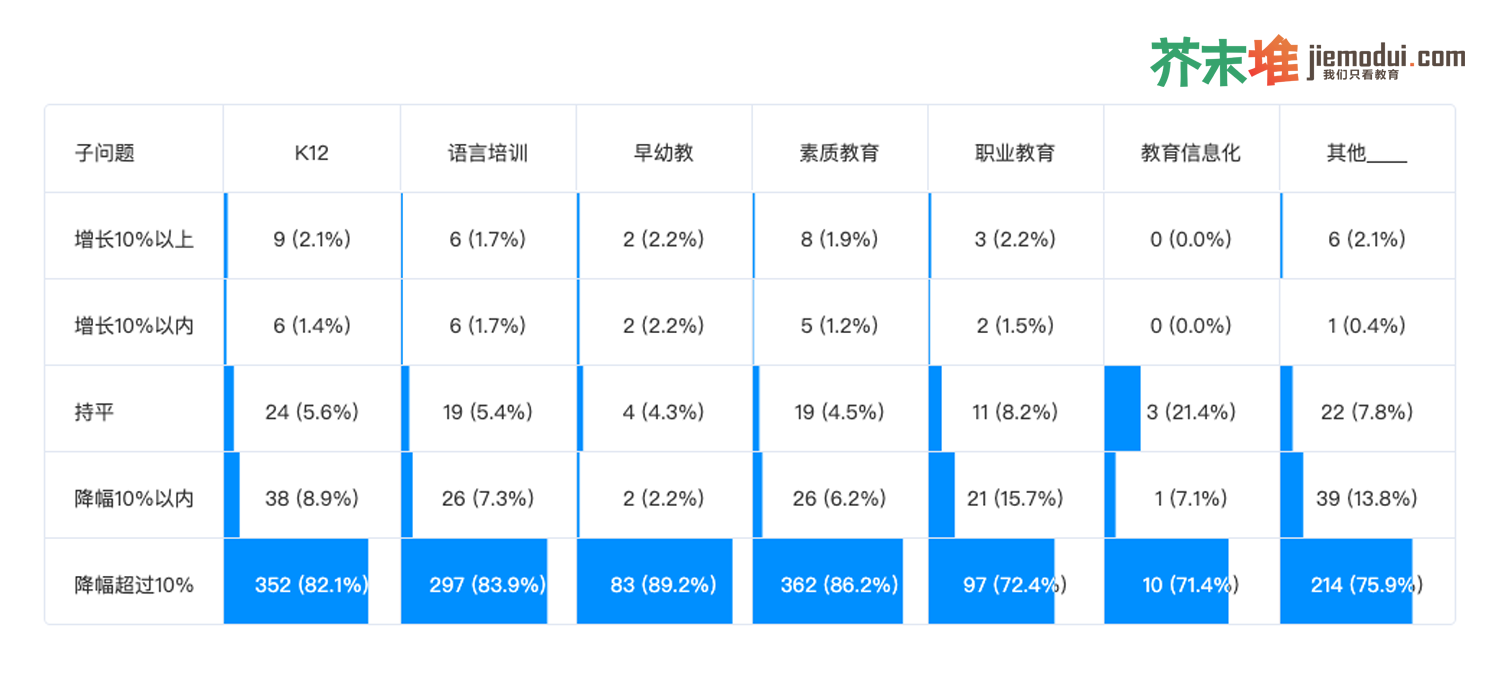Click the 早幼教 column header
The image size is (1500, 700).
click(x=663, y=153)
